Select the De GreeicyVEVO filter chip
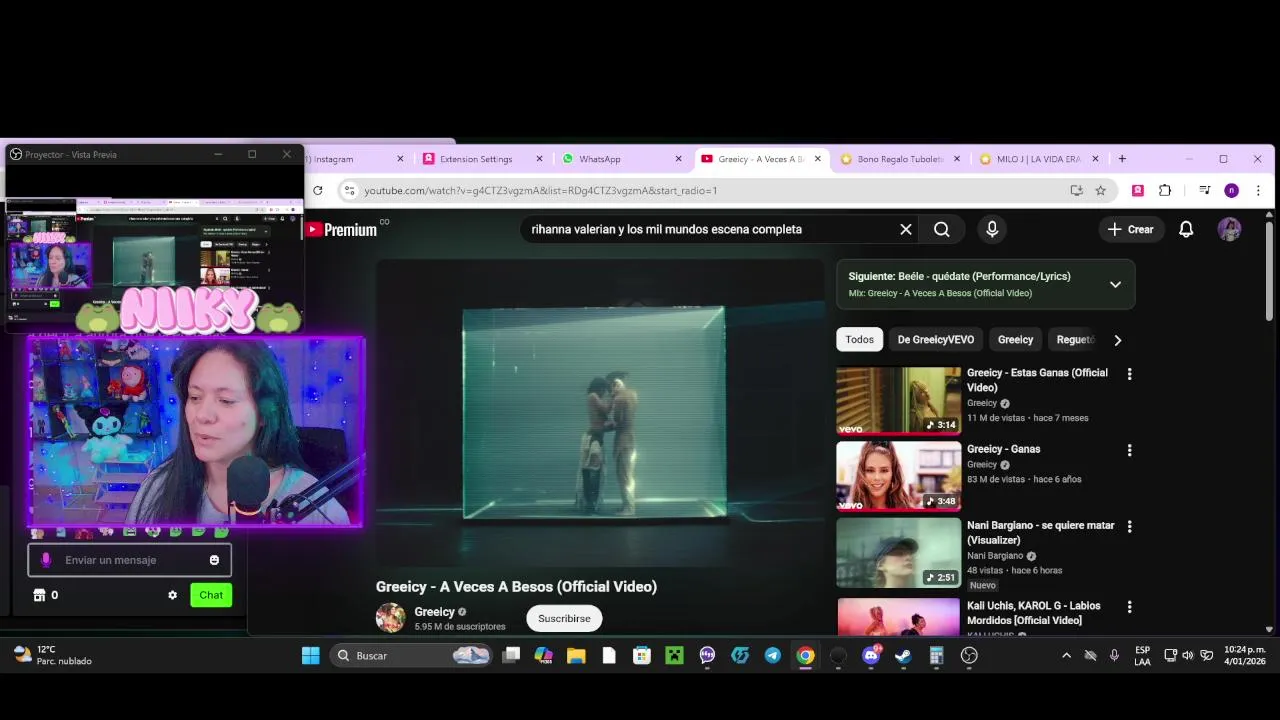 click(x=936, y=340)
